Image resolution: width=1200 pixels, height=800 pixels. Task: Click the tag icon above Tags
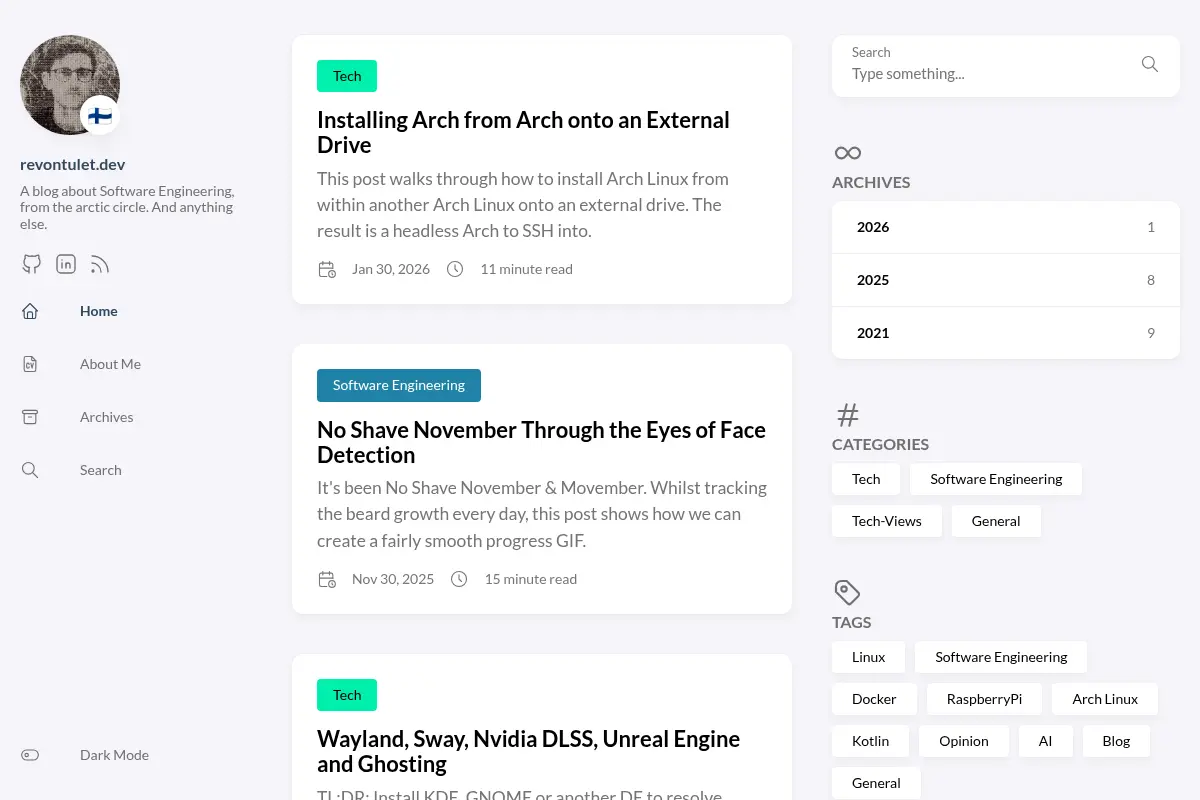[x=847, y=592]
